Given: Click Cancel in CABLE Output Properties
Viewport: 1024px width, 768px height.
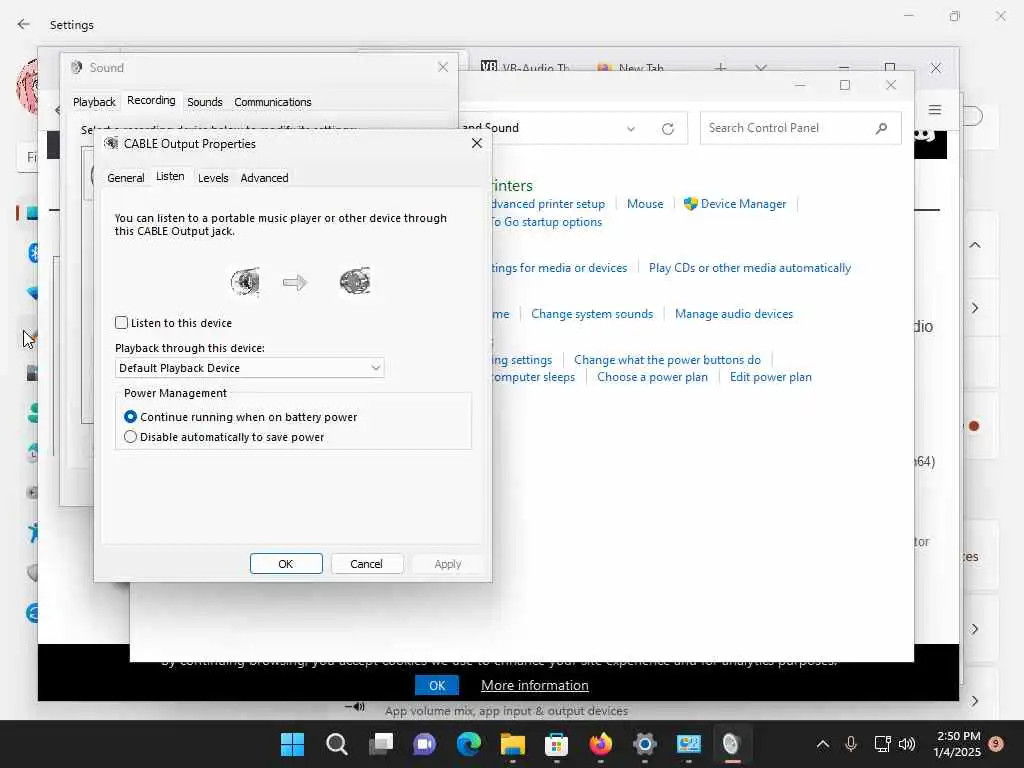Looking at the screenshot, I should (x=366, y=564).
